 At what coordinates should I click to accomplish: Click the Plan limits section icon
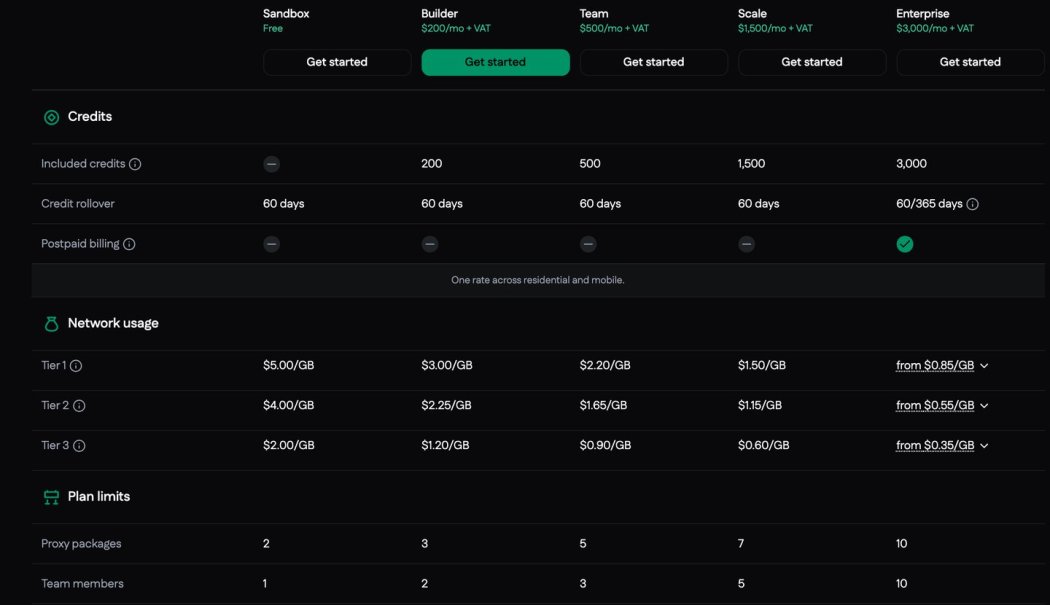52,497
